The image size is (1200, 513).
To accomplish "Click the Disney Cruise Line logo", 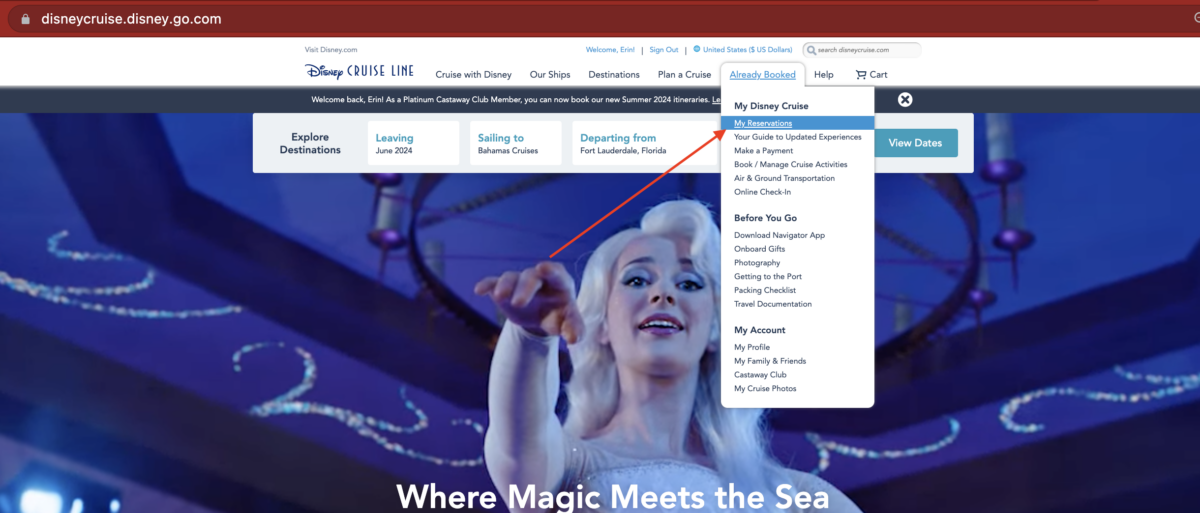I will [360, 73].
